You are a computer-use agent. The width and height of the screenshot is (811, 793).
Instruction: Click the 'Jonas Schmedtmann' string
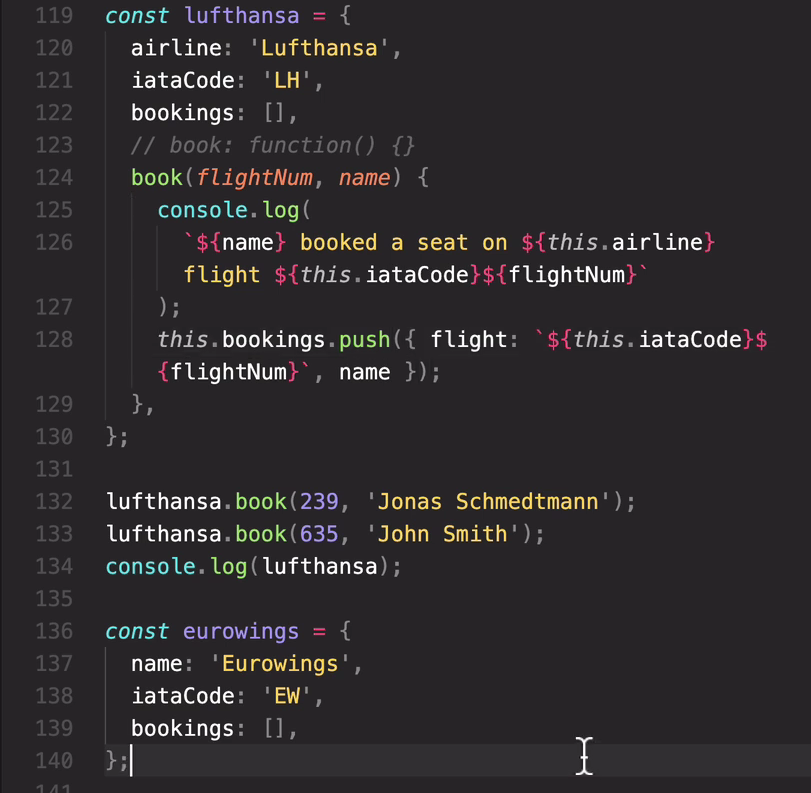(x=488, y=501)
